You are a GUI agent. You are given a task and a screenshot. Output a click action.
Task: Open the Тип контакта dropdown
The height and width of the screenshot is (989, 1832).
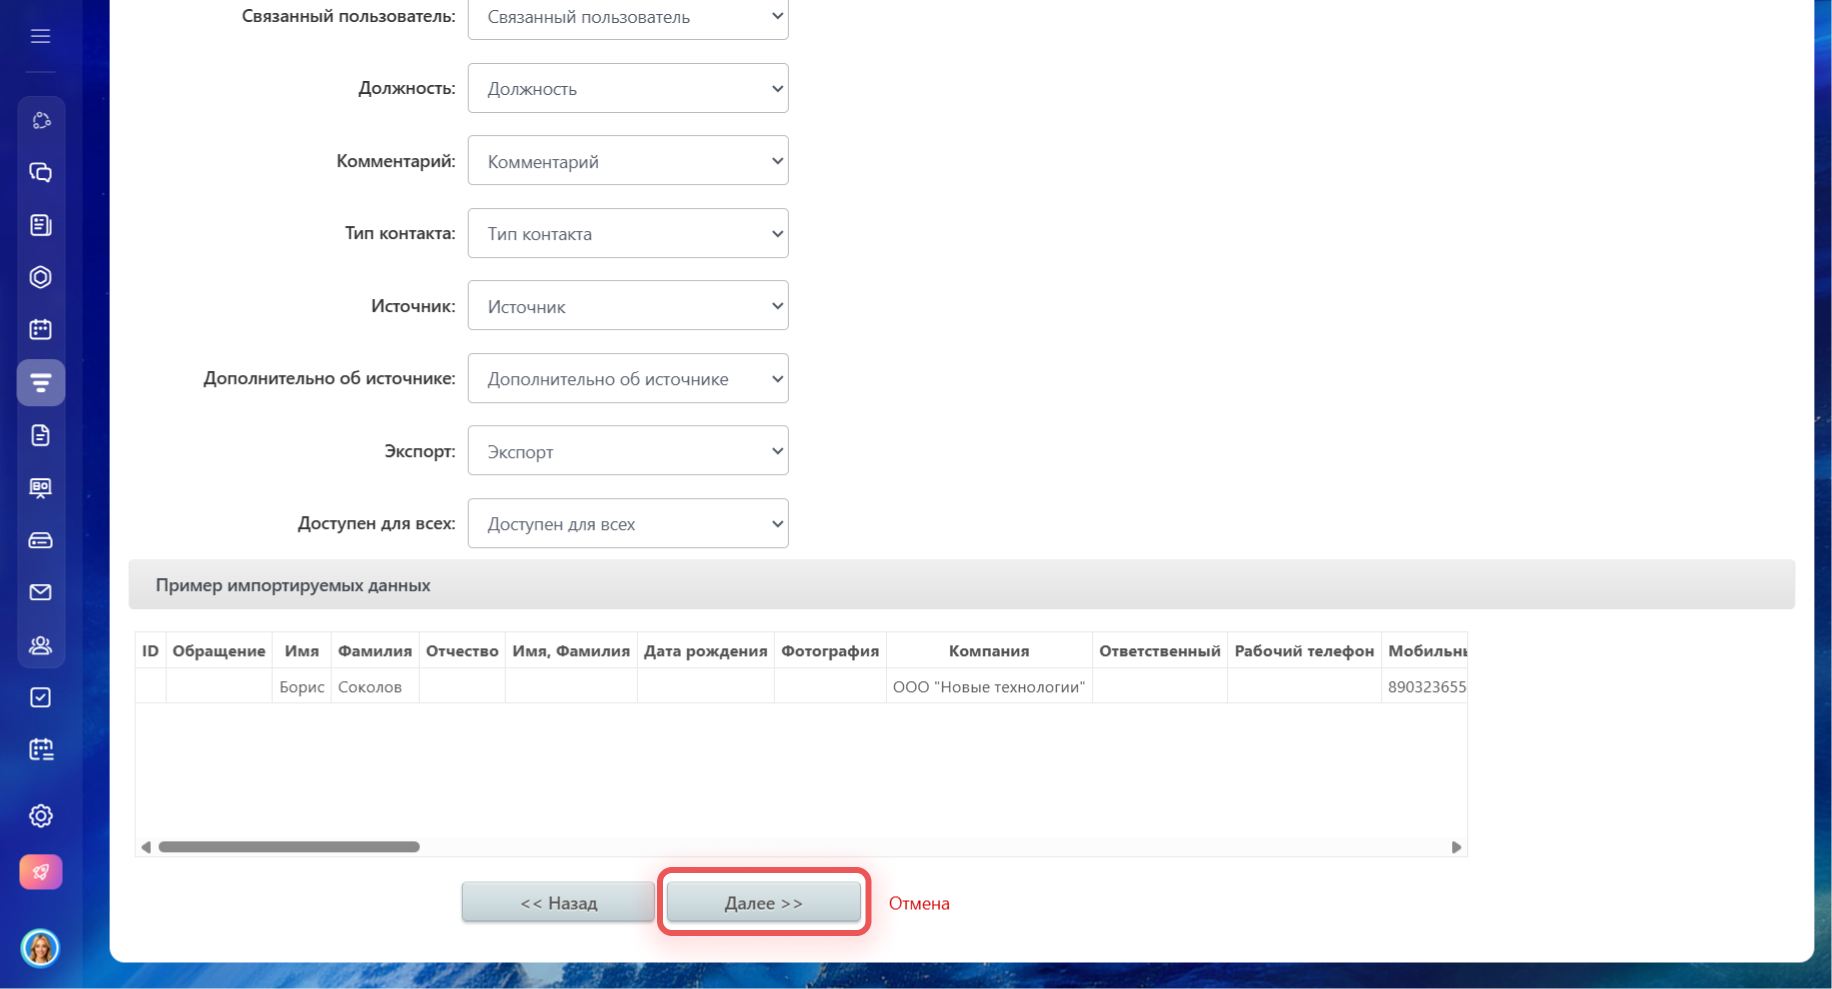click(627, 234)
